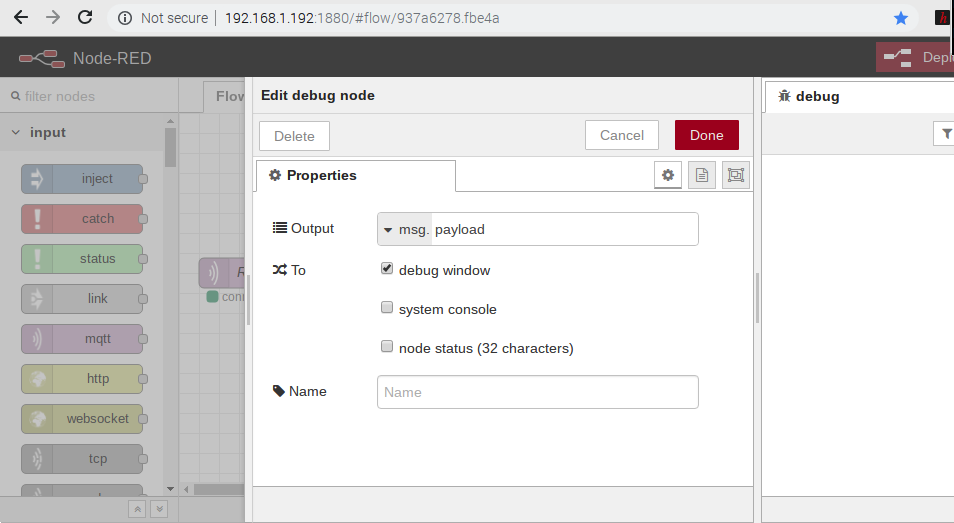Click the palette collapse-all arrows icon
Screen dimensions: 954x523
tap(137, 509)
